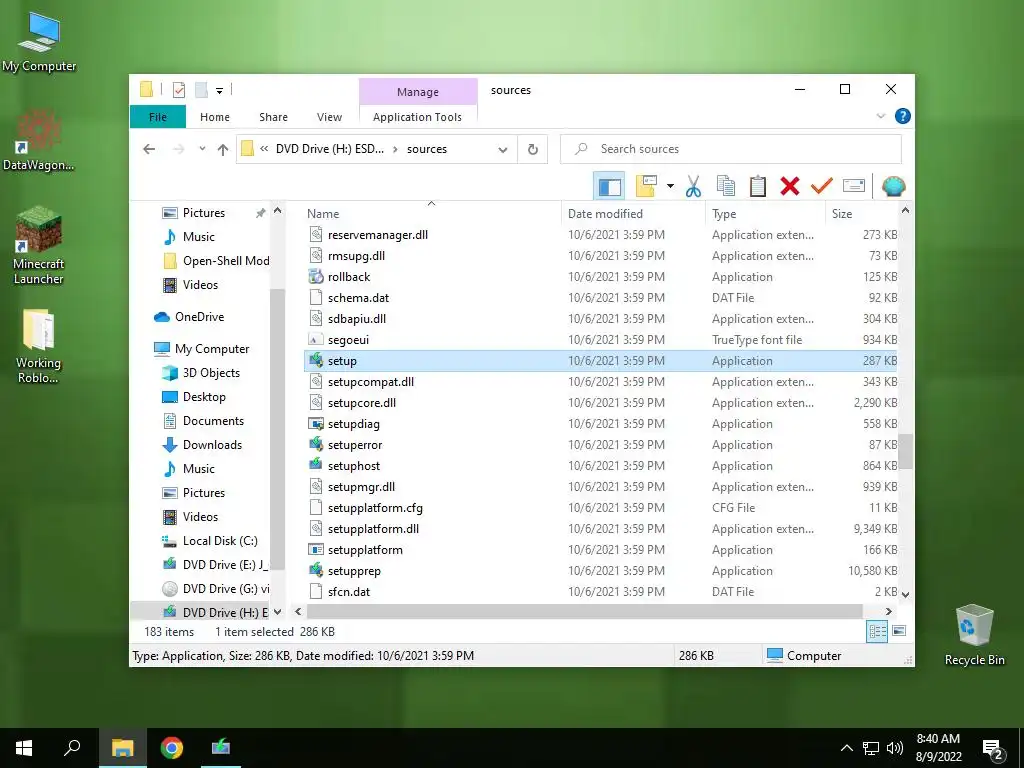Expand the ribbon with the chevron
This screenshot has height=768, width=1024.
880,116
